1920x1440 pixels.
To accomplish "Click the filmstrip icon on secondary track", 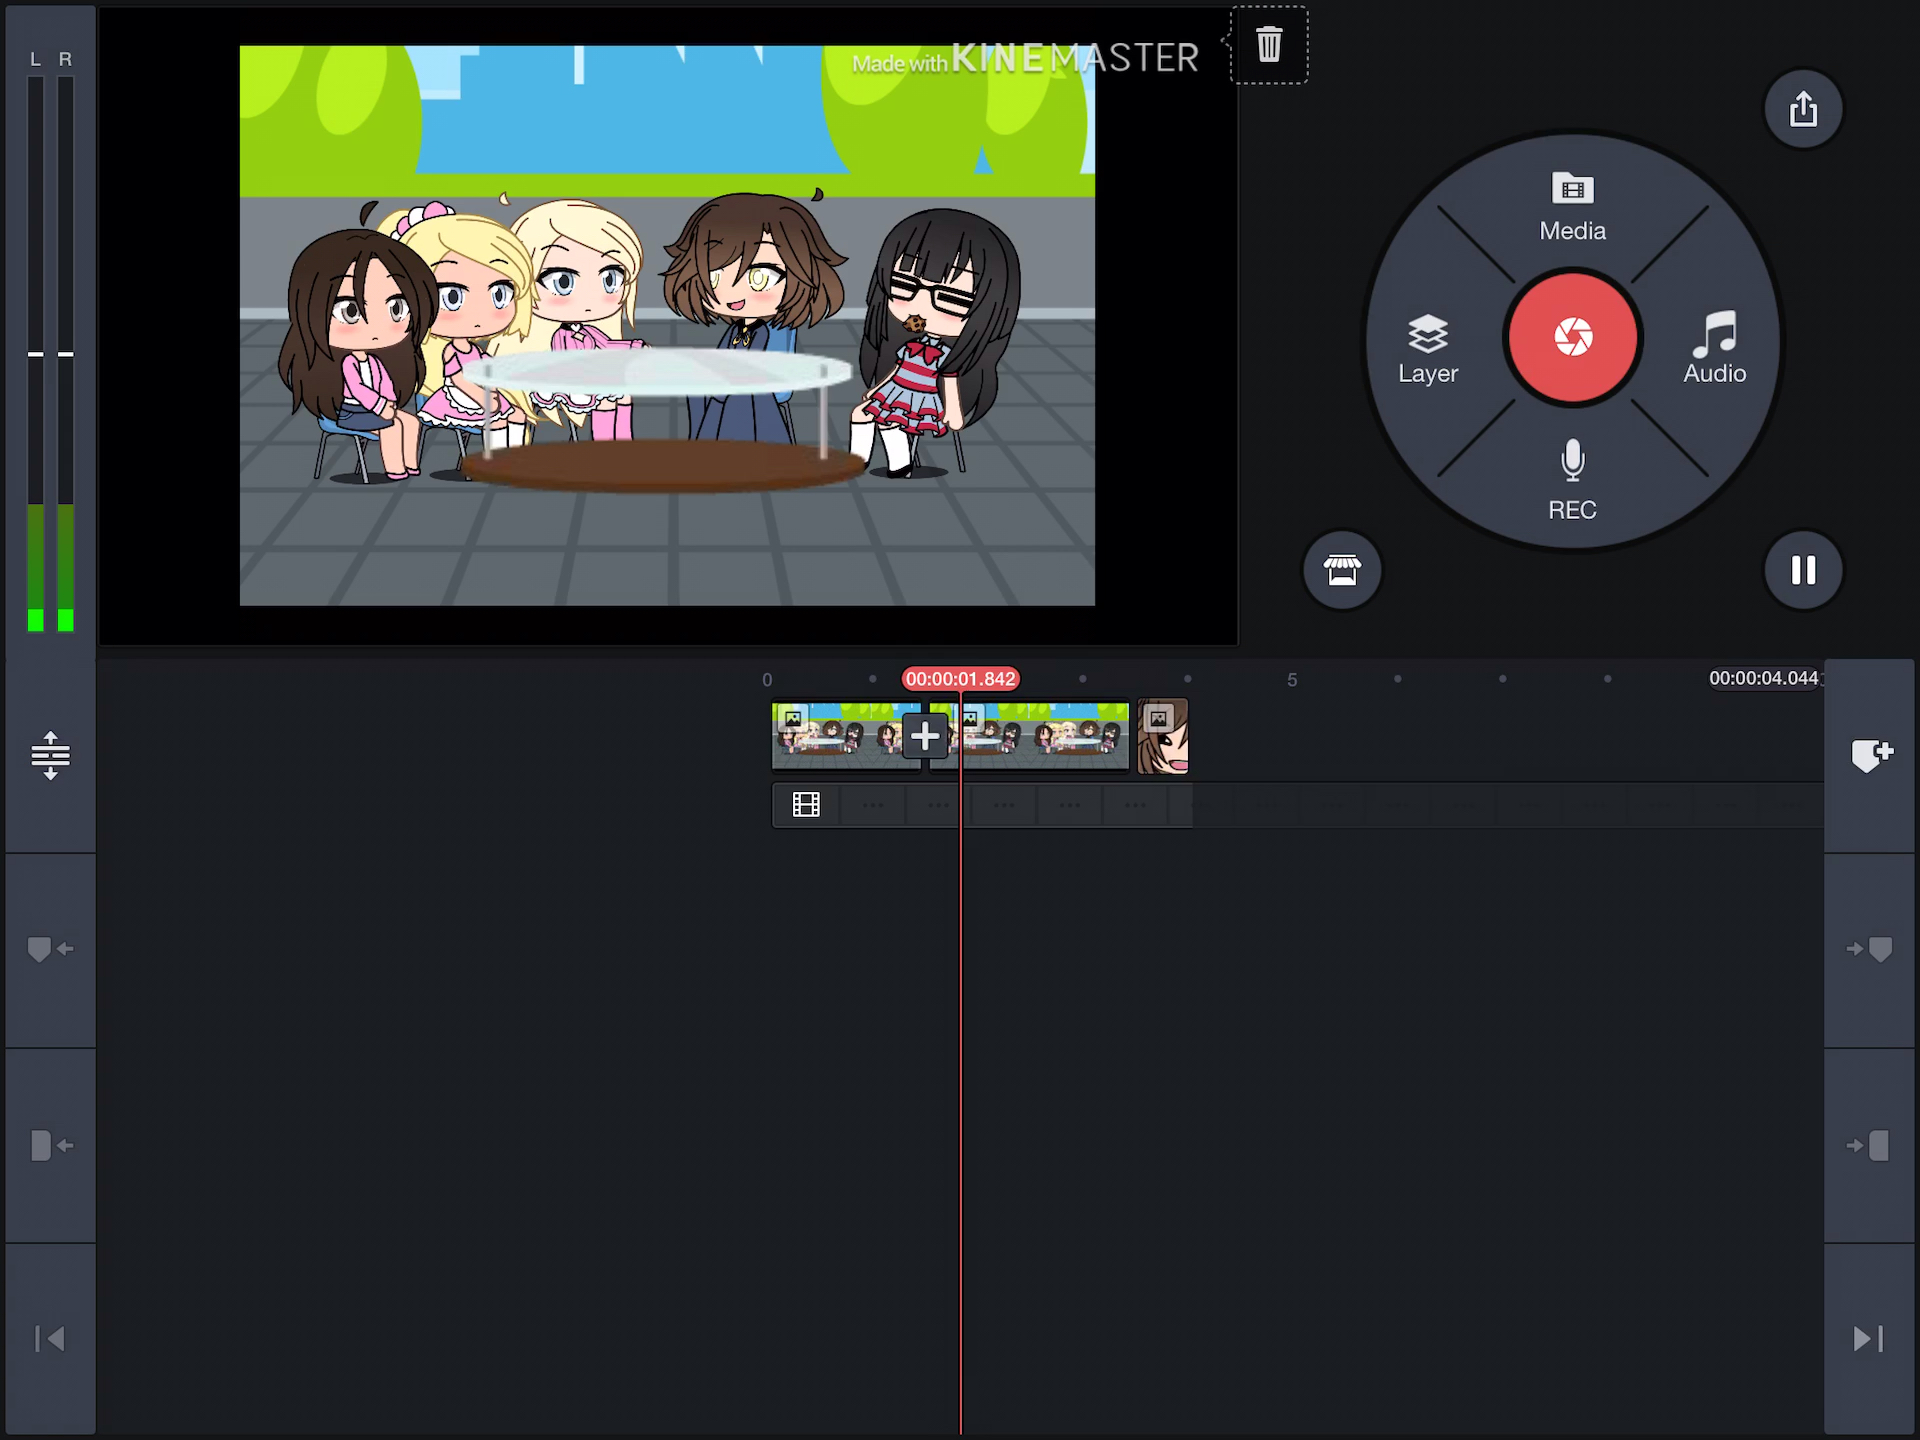I will click(x=806, y=805).
